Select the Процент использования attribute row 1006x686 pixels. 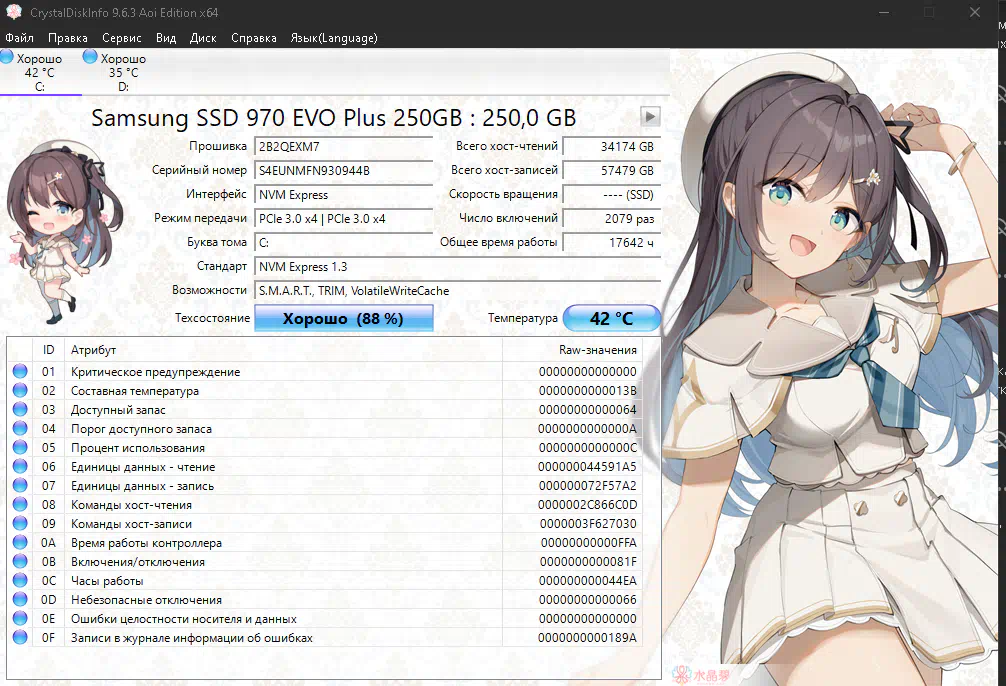(325, 447)
